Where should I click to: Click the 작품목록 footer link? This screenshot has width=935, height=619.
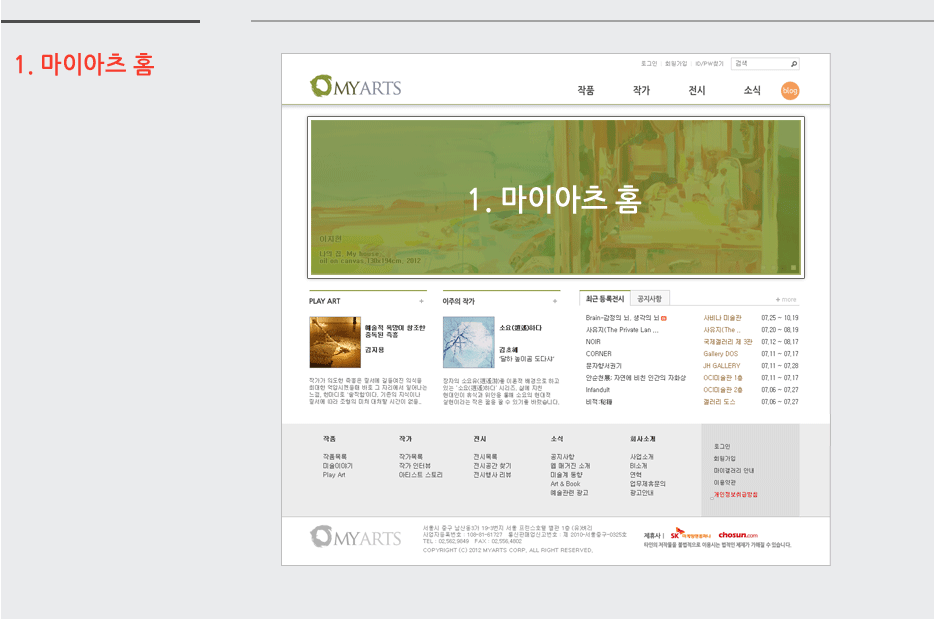(335, 457)
